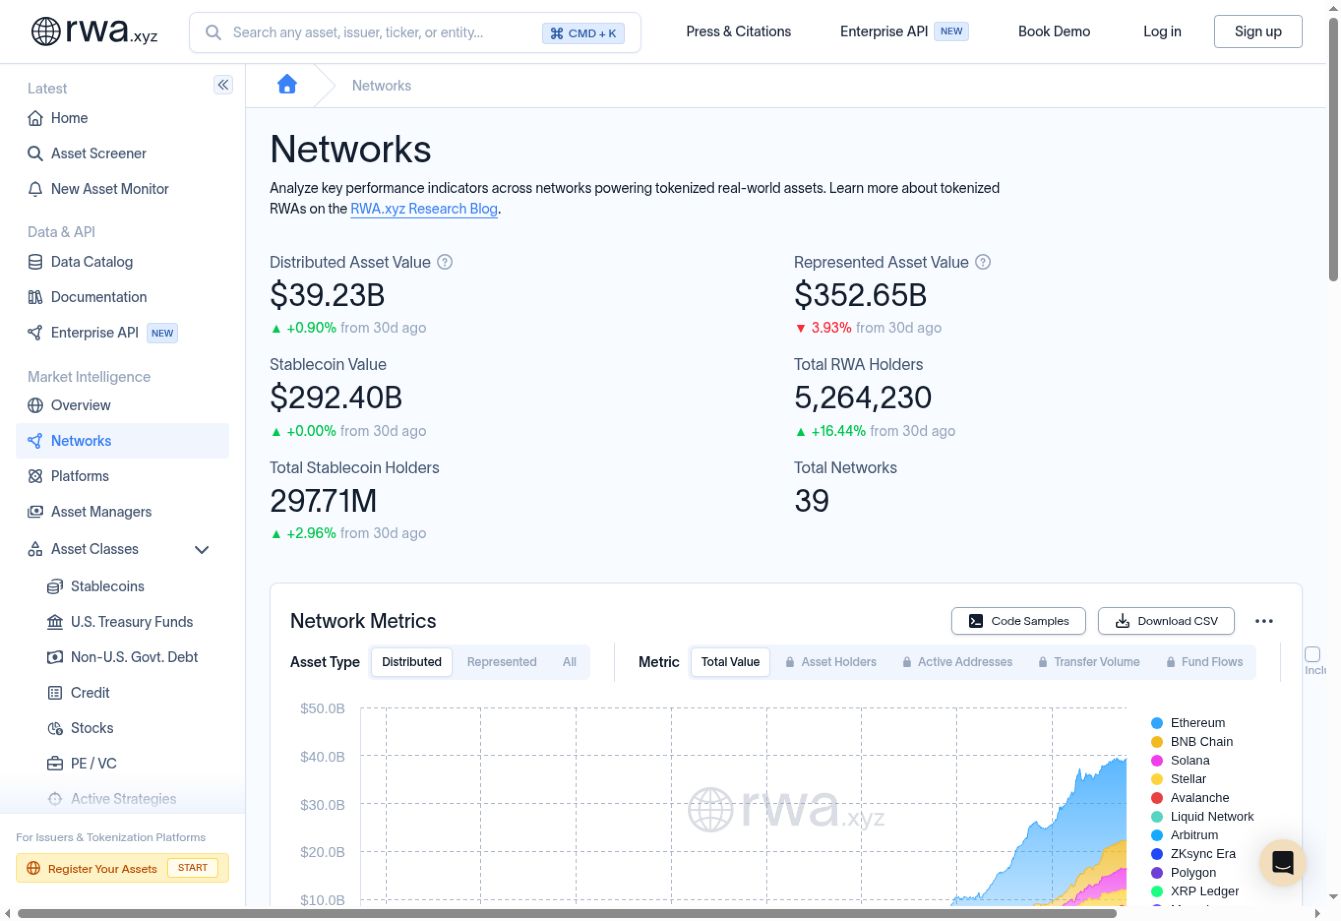Viewport: 1341px width, 921px height.
Task: Focus the asset search input field
Action: point(415,32)
